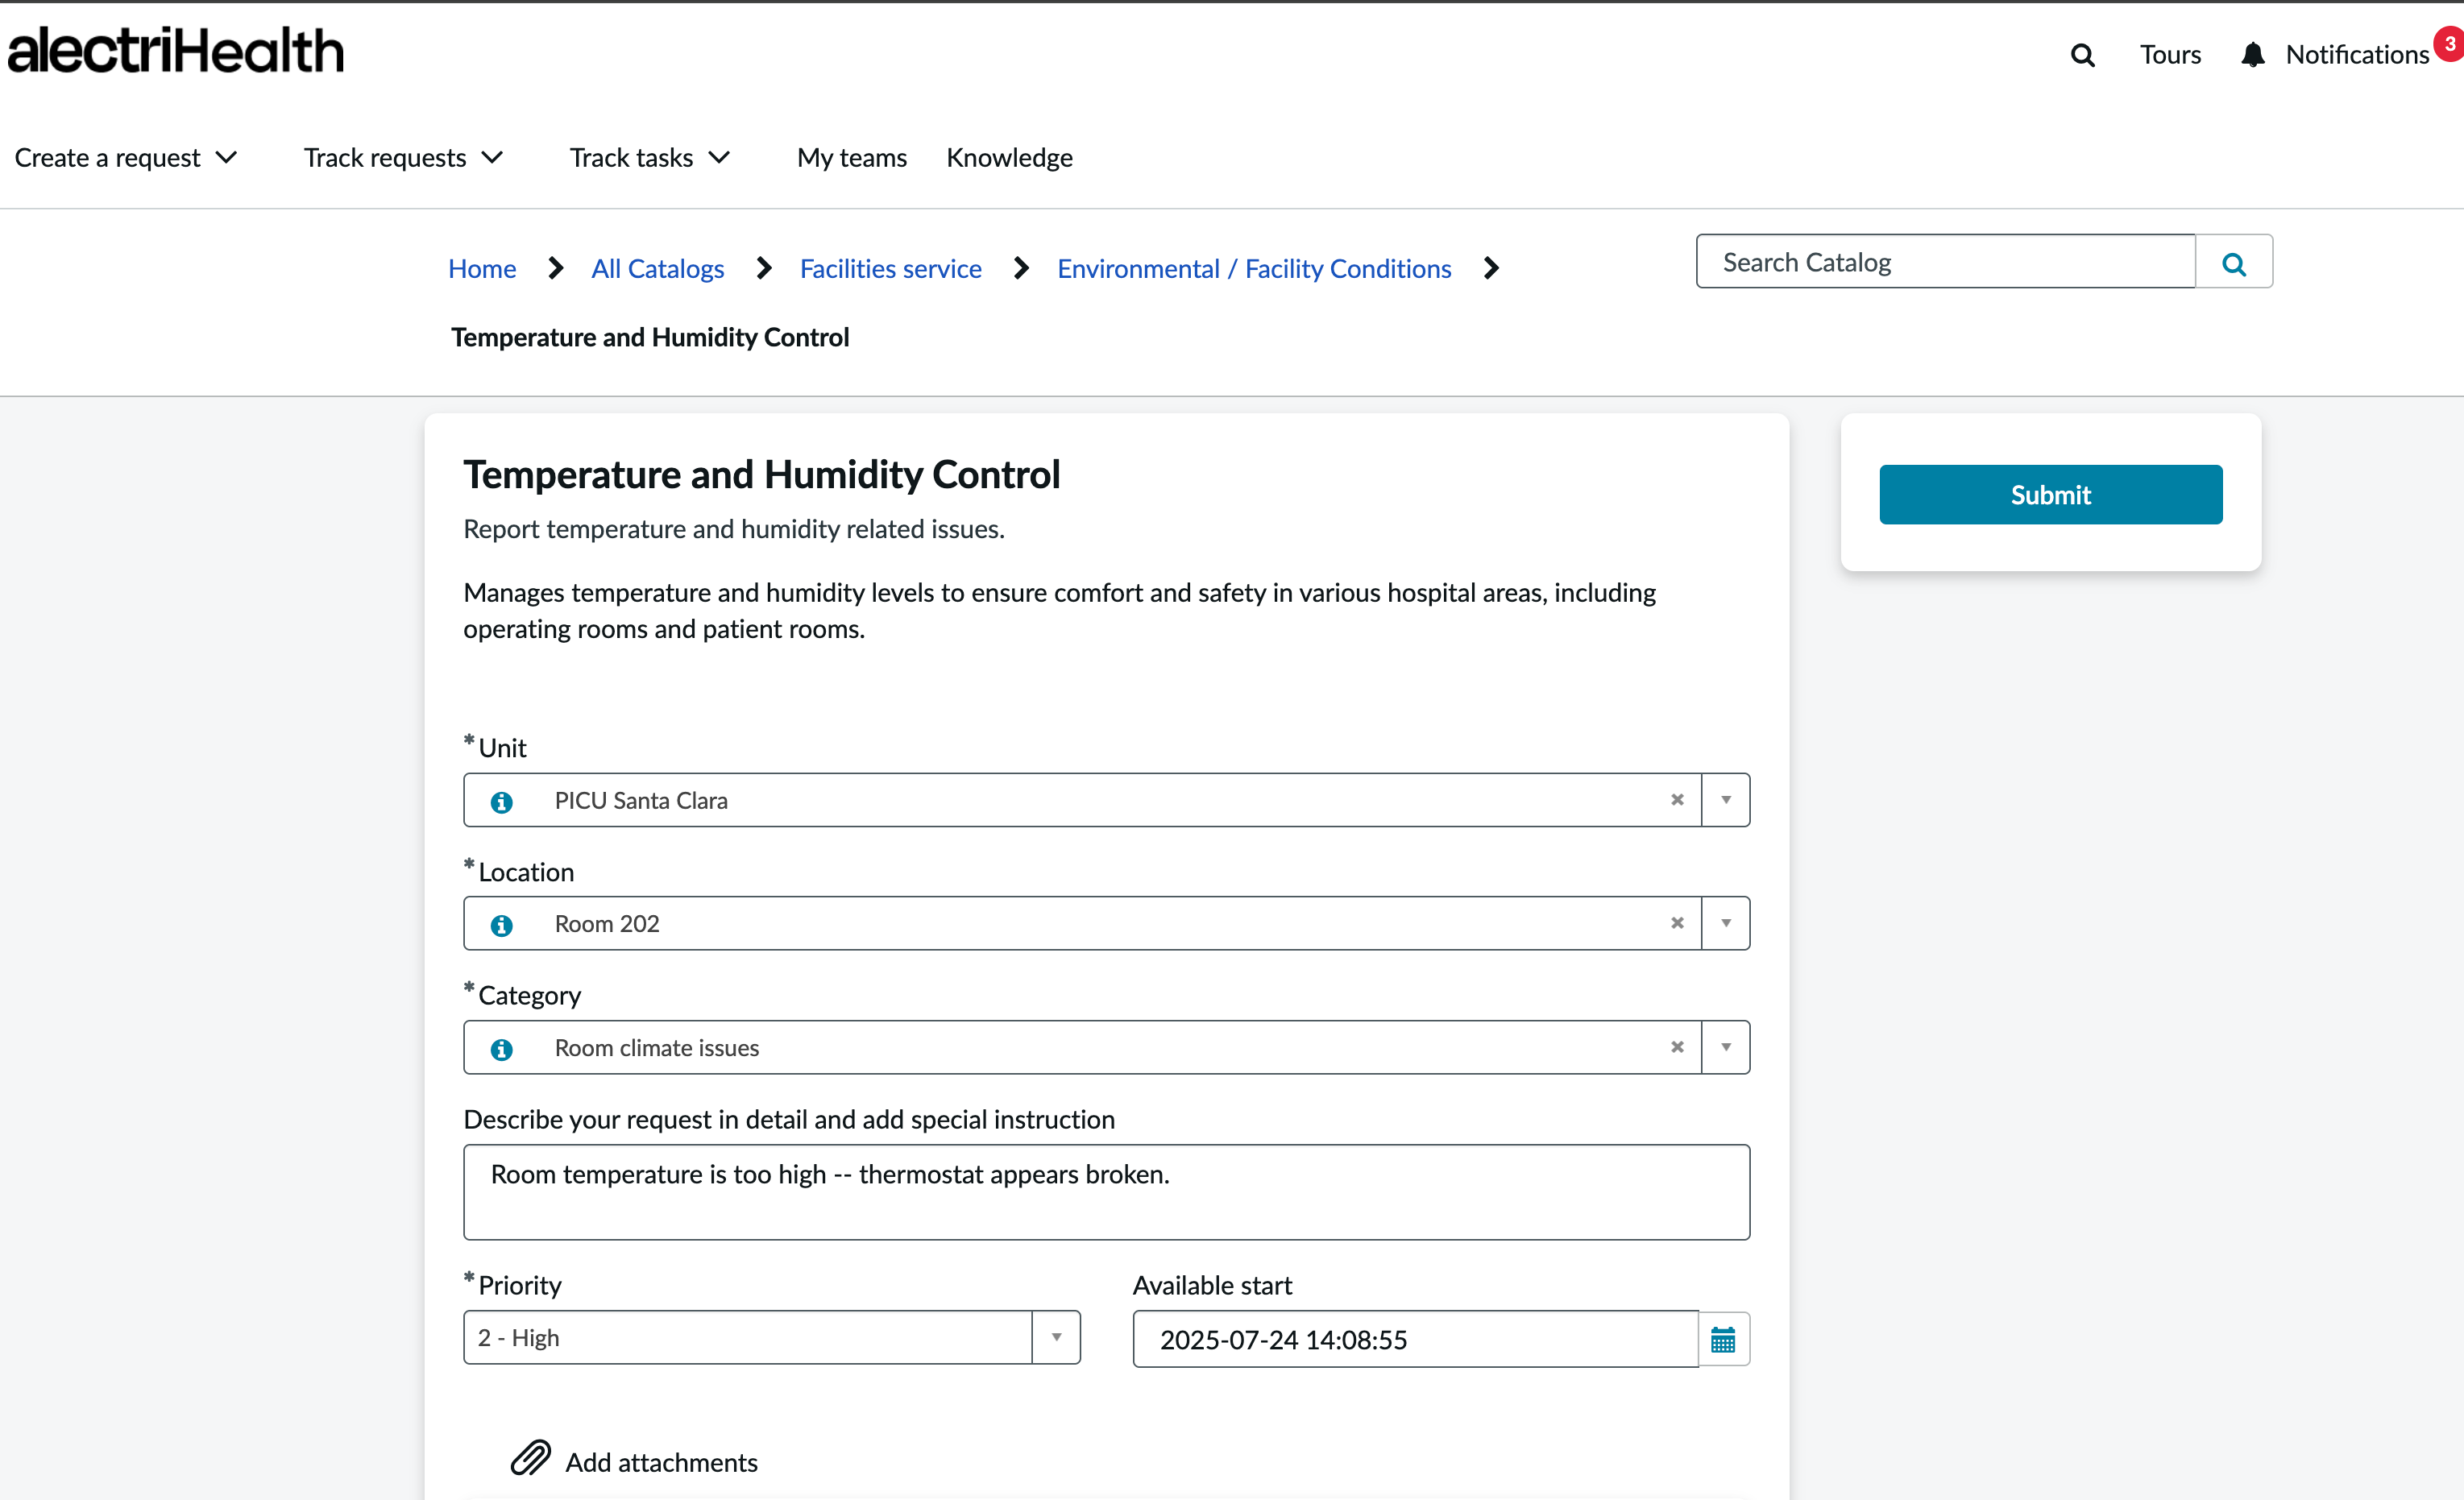Show info for Unit PICU Santa Clara
This screenshot has height=1500, width=2464.
coord(502,802)
